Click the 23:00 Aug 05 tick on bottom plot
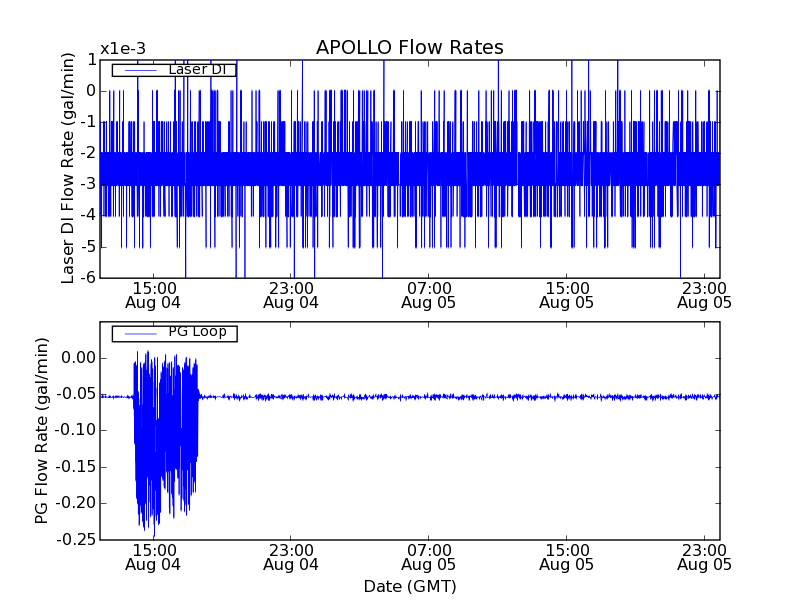Screen dimensions: 800x600 tap(703, 557)
